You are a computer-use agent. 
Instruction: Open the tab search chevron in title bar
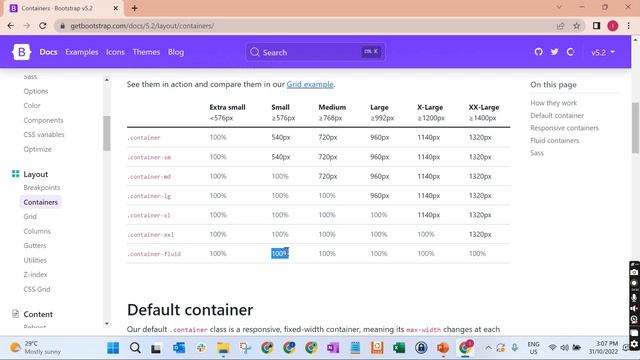559,7
